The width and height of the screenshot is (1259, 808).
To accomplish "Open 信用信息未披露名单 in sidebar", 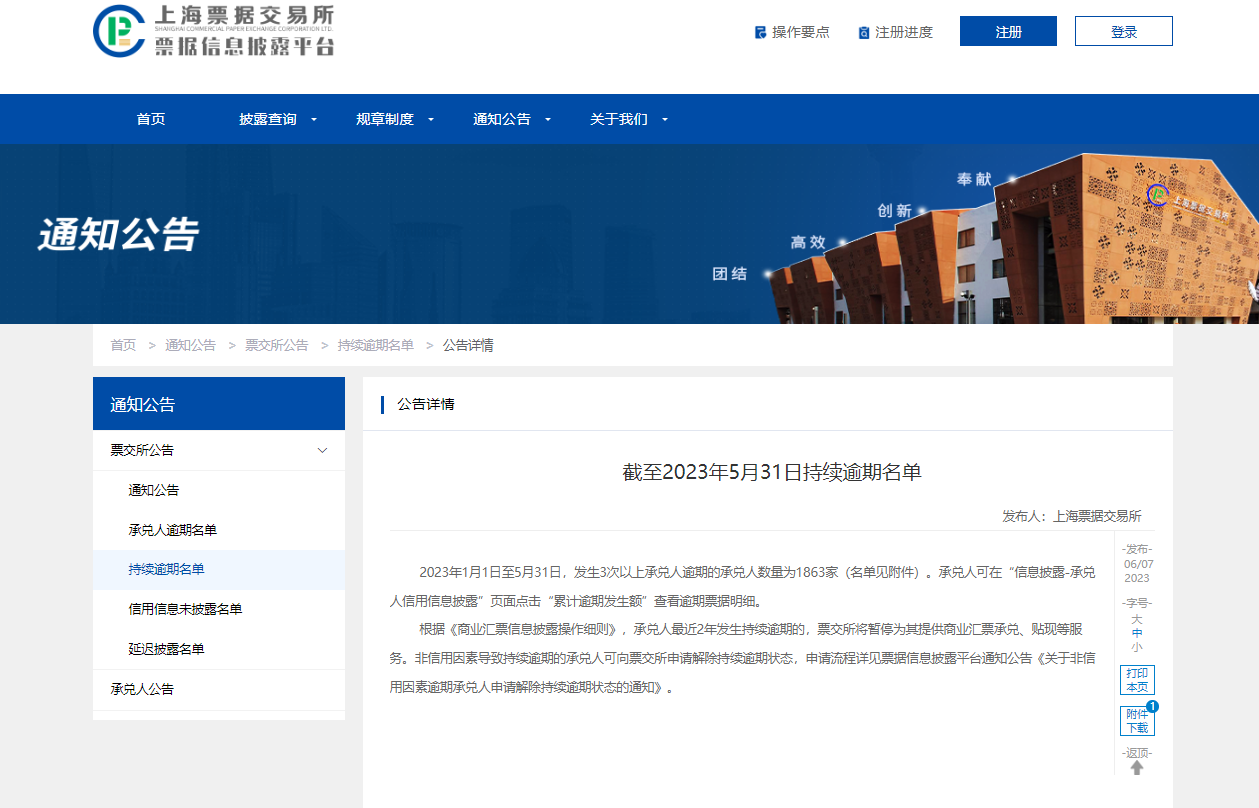I will (x=185, y=609).
